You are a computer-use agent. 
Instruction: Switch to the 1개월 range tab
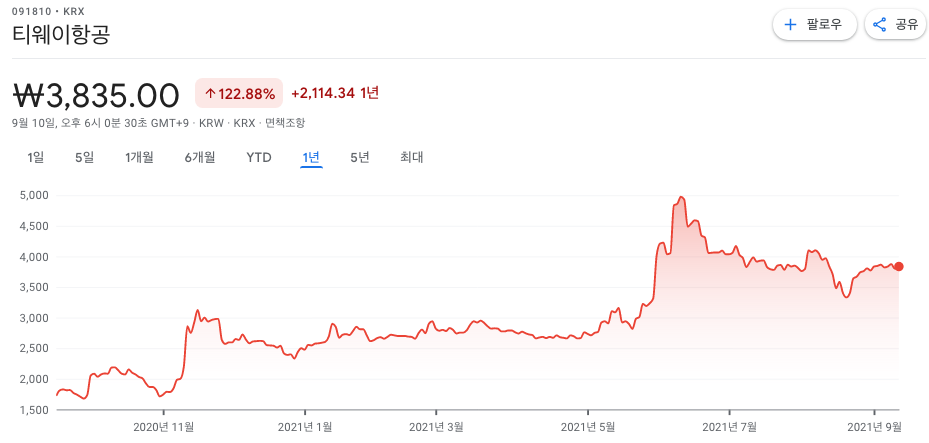[139, 158]
